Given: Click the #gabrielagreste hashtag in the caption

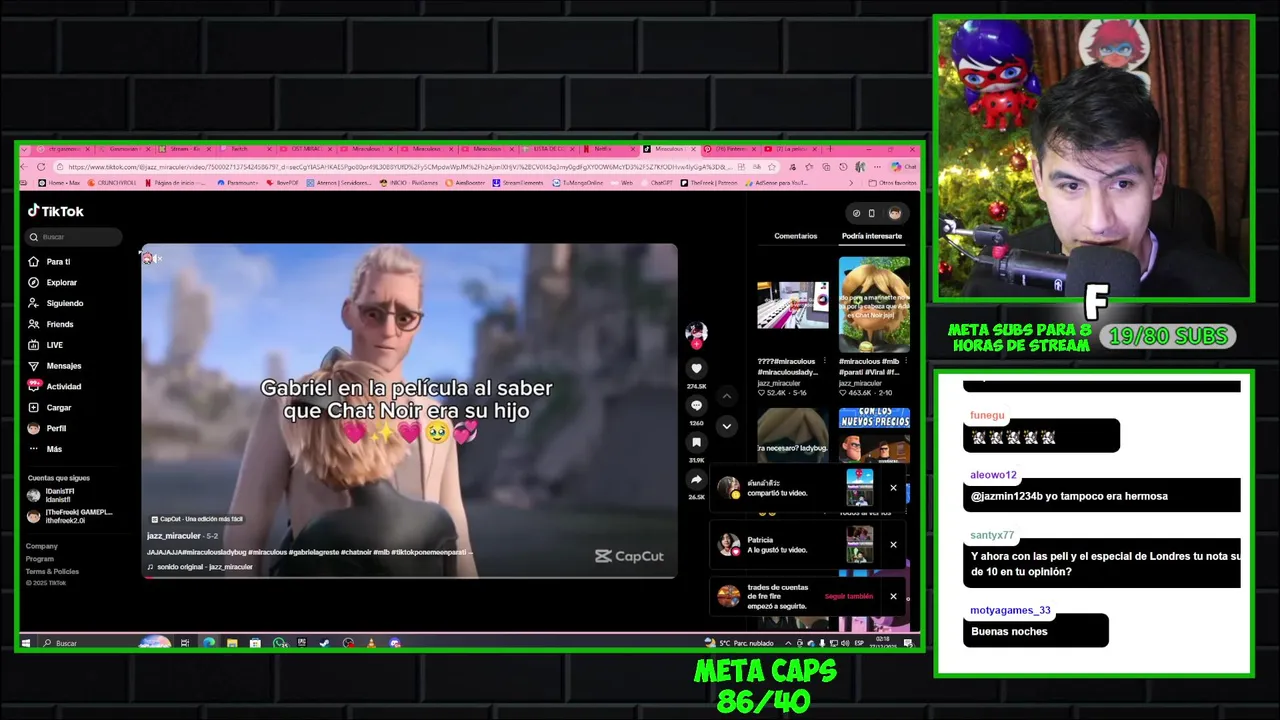Looking at the screenshot, I should 314,552.
